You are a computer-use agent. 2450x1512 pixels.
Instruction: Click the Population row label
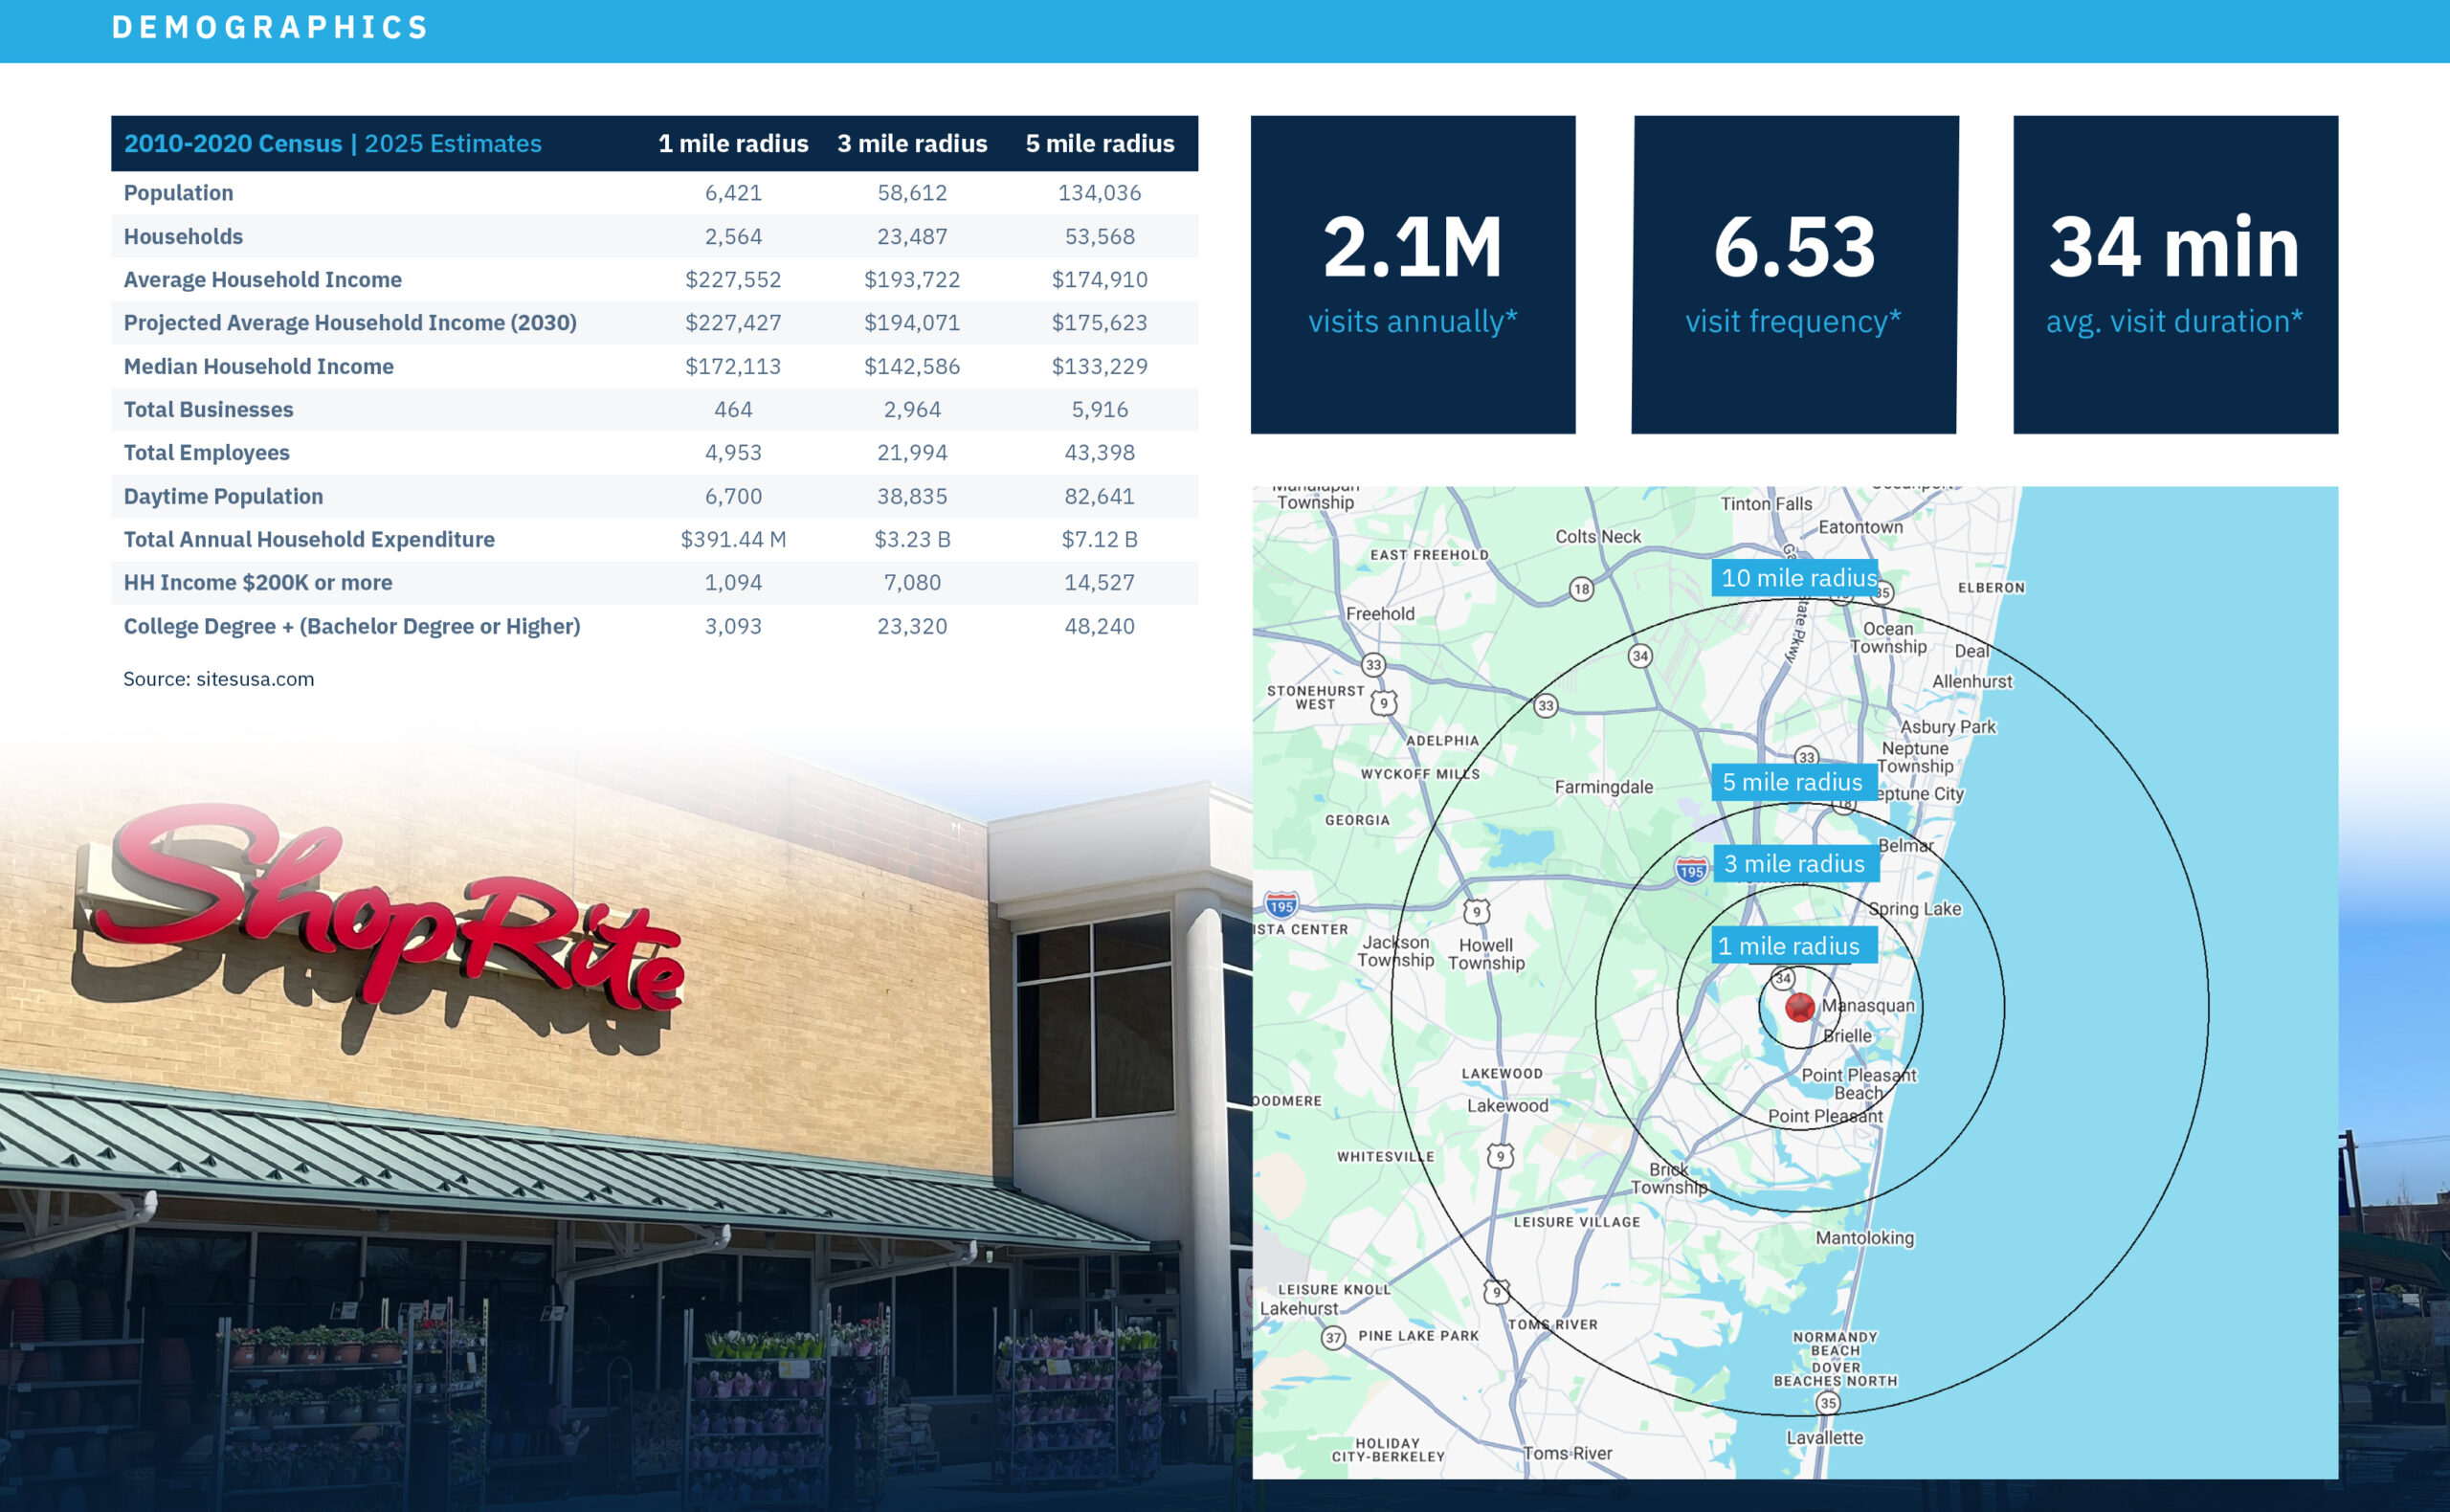click(x=178, y=193)
